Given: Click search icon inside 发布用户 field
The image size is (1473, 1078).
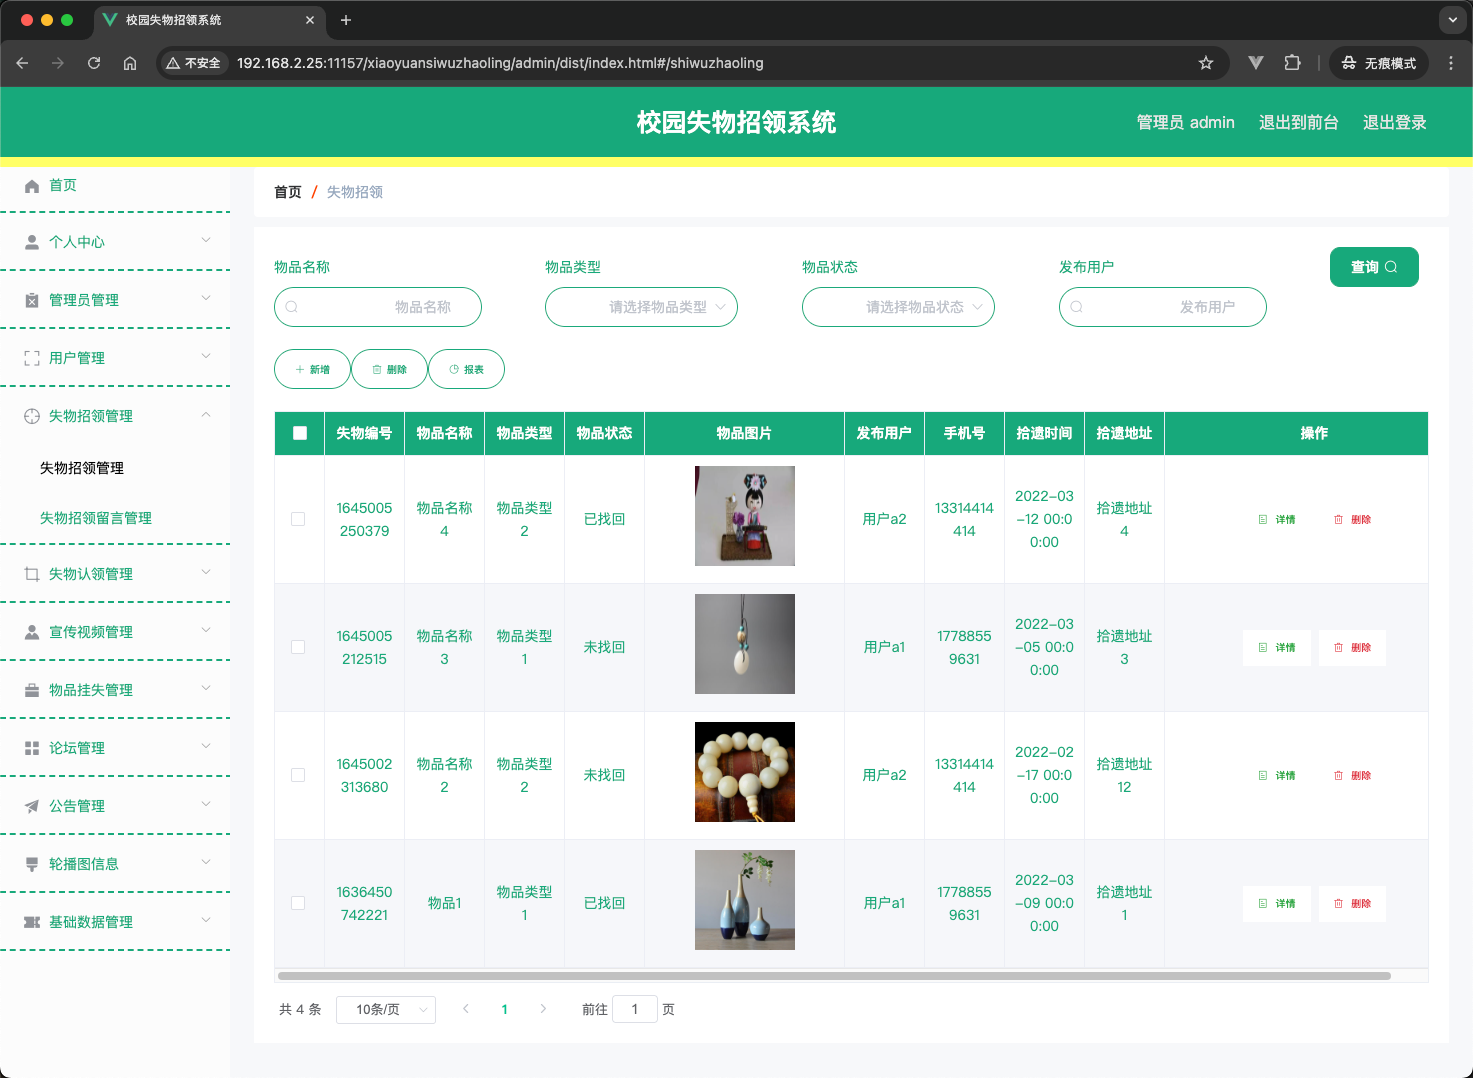Looking at the screenshot, I should pyautogui.click(x=1077, y=307).
